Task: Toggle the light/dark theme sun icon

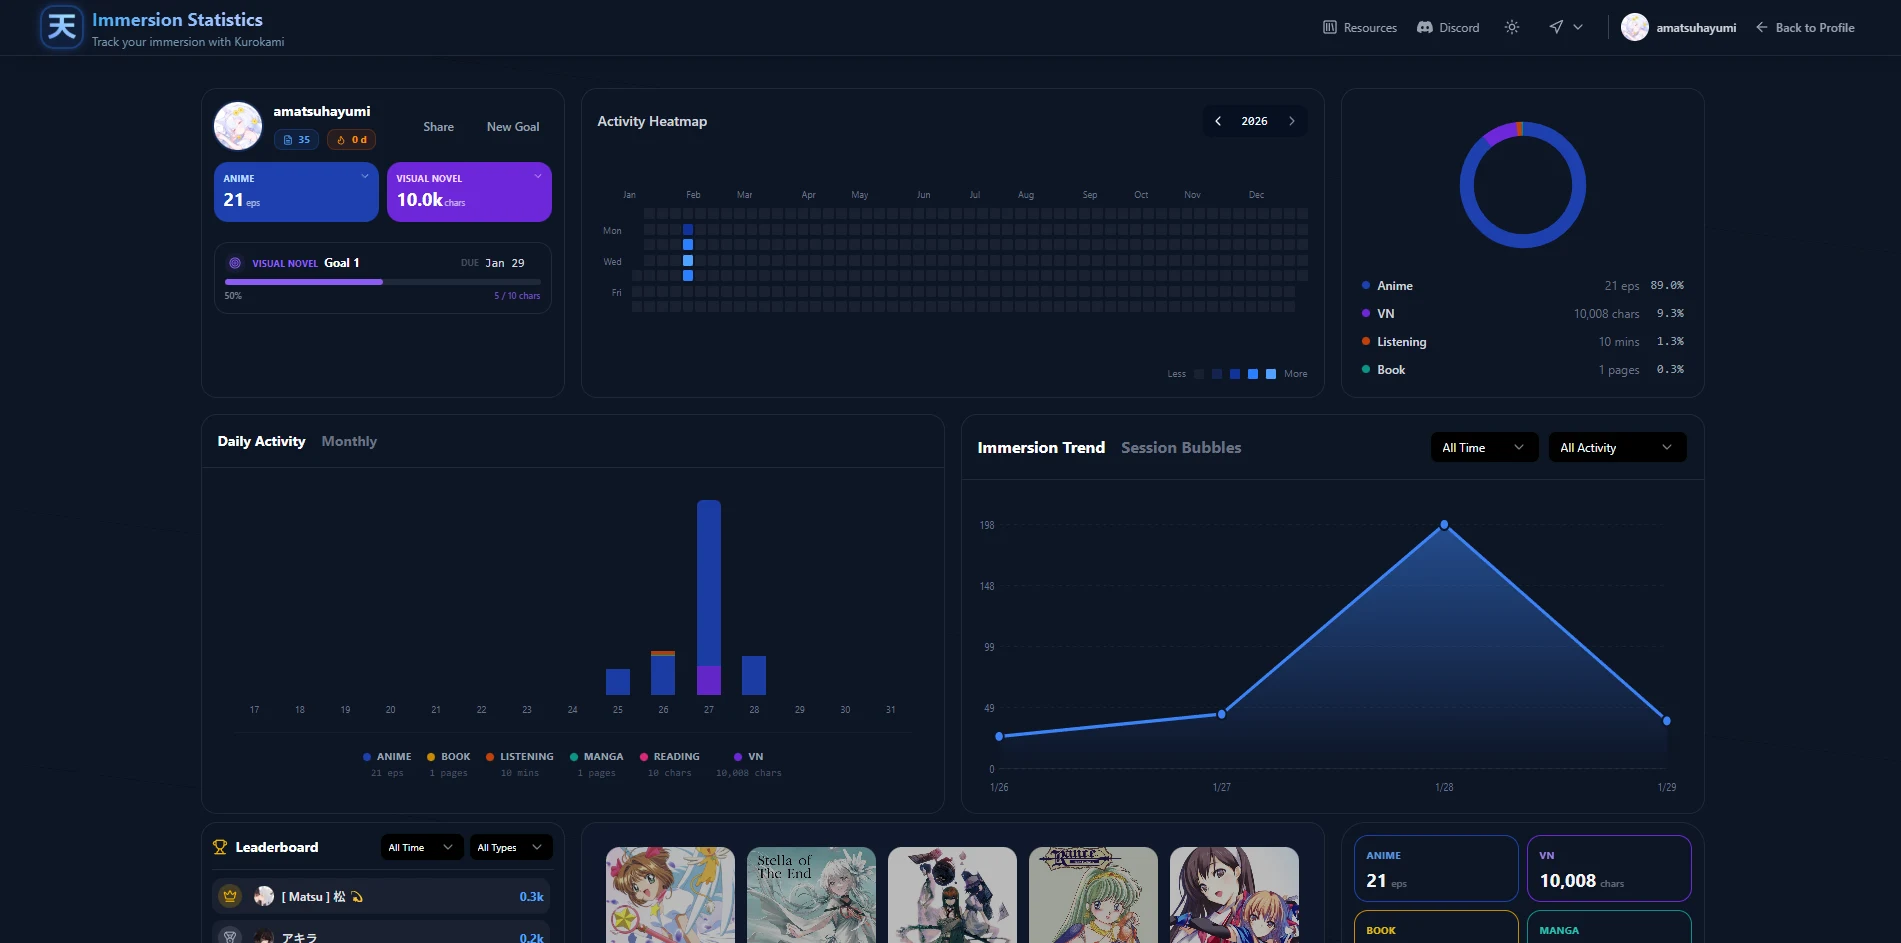Action: (1512, 28)
